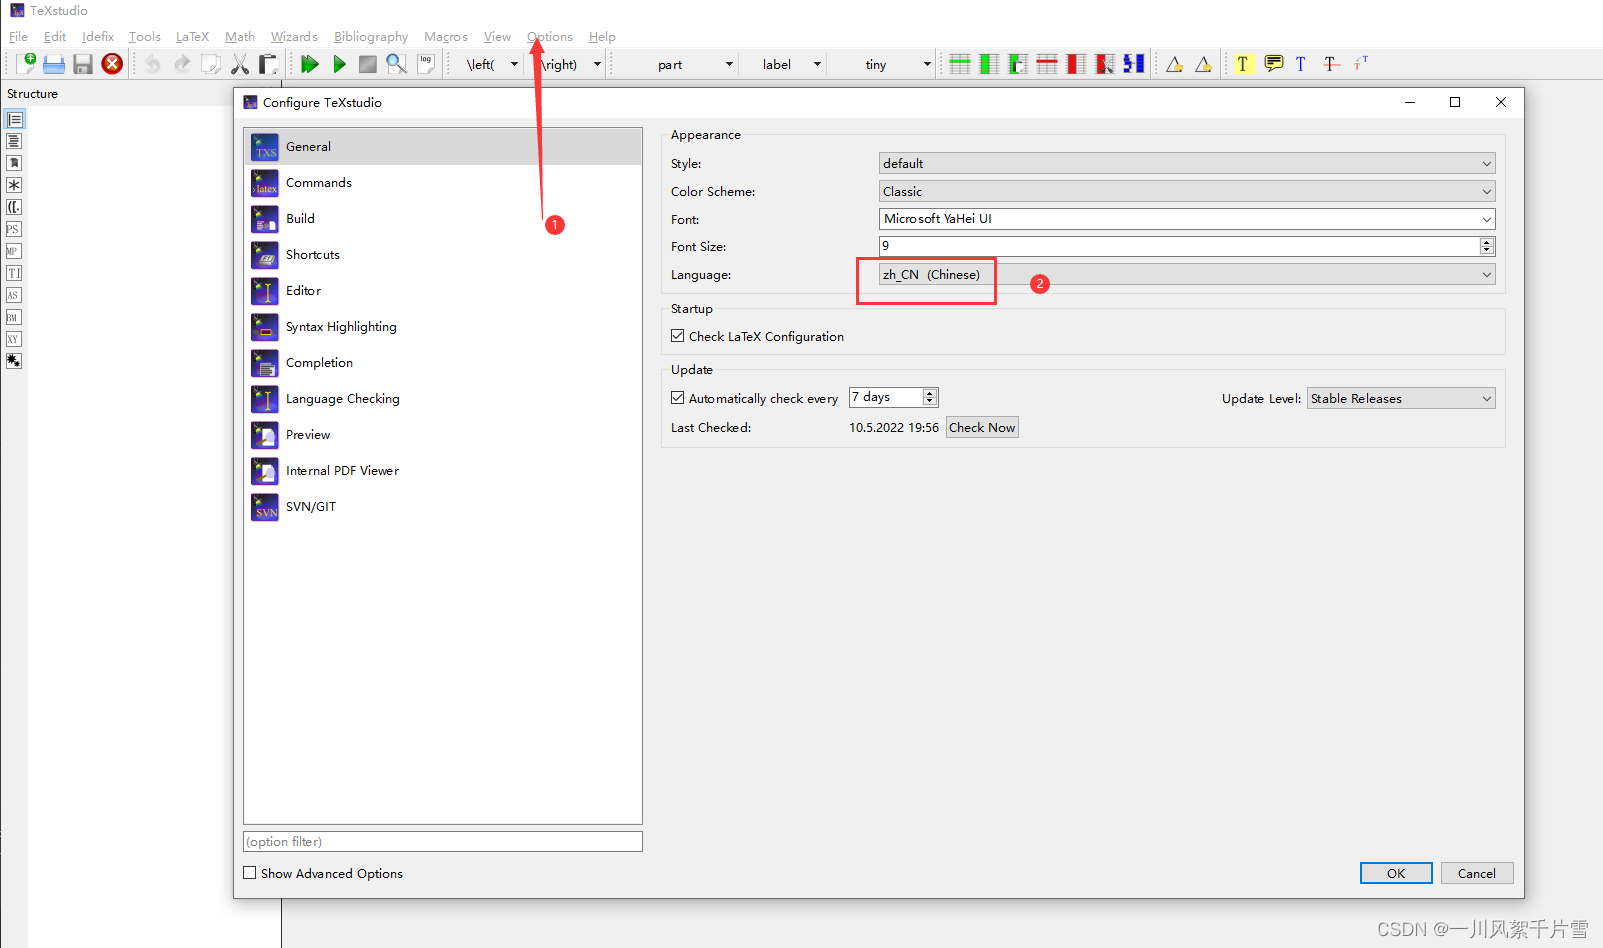Open the BM side panel icon
The width and height of the screenshot is (1603, 948).
pos(14,317)
